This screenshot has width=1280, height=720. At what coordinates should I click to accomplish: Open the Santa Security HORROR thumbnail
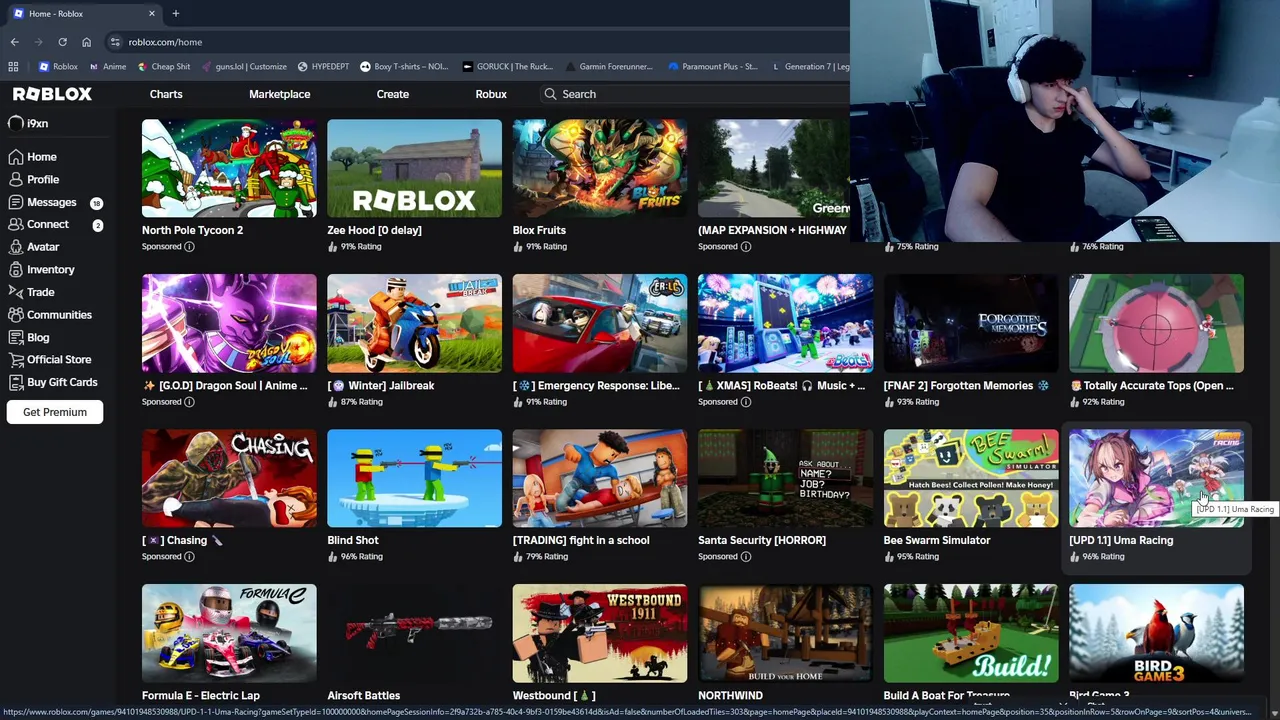pyautogui.click(x=785, y=478)
